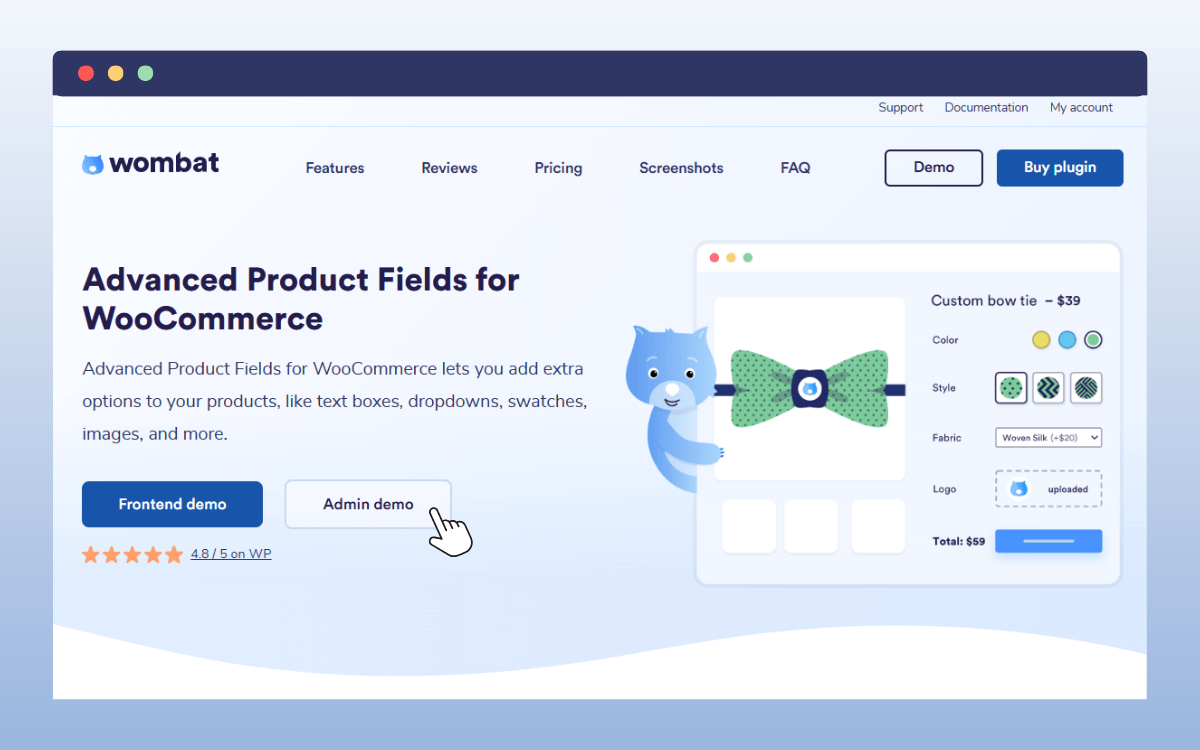Screen dimensions: 1200x750
Task: Choose the yellow color option
Action: (1041, 340)
